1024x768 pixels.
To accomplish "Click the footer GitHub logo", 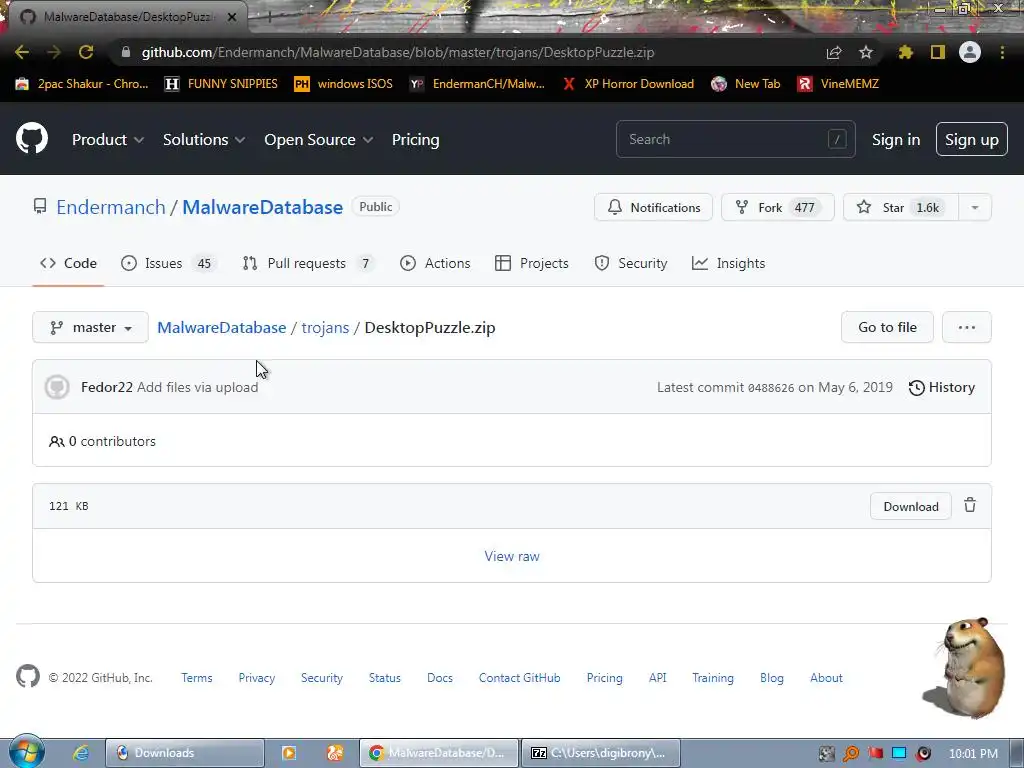I will [x=27, y=677].
